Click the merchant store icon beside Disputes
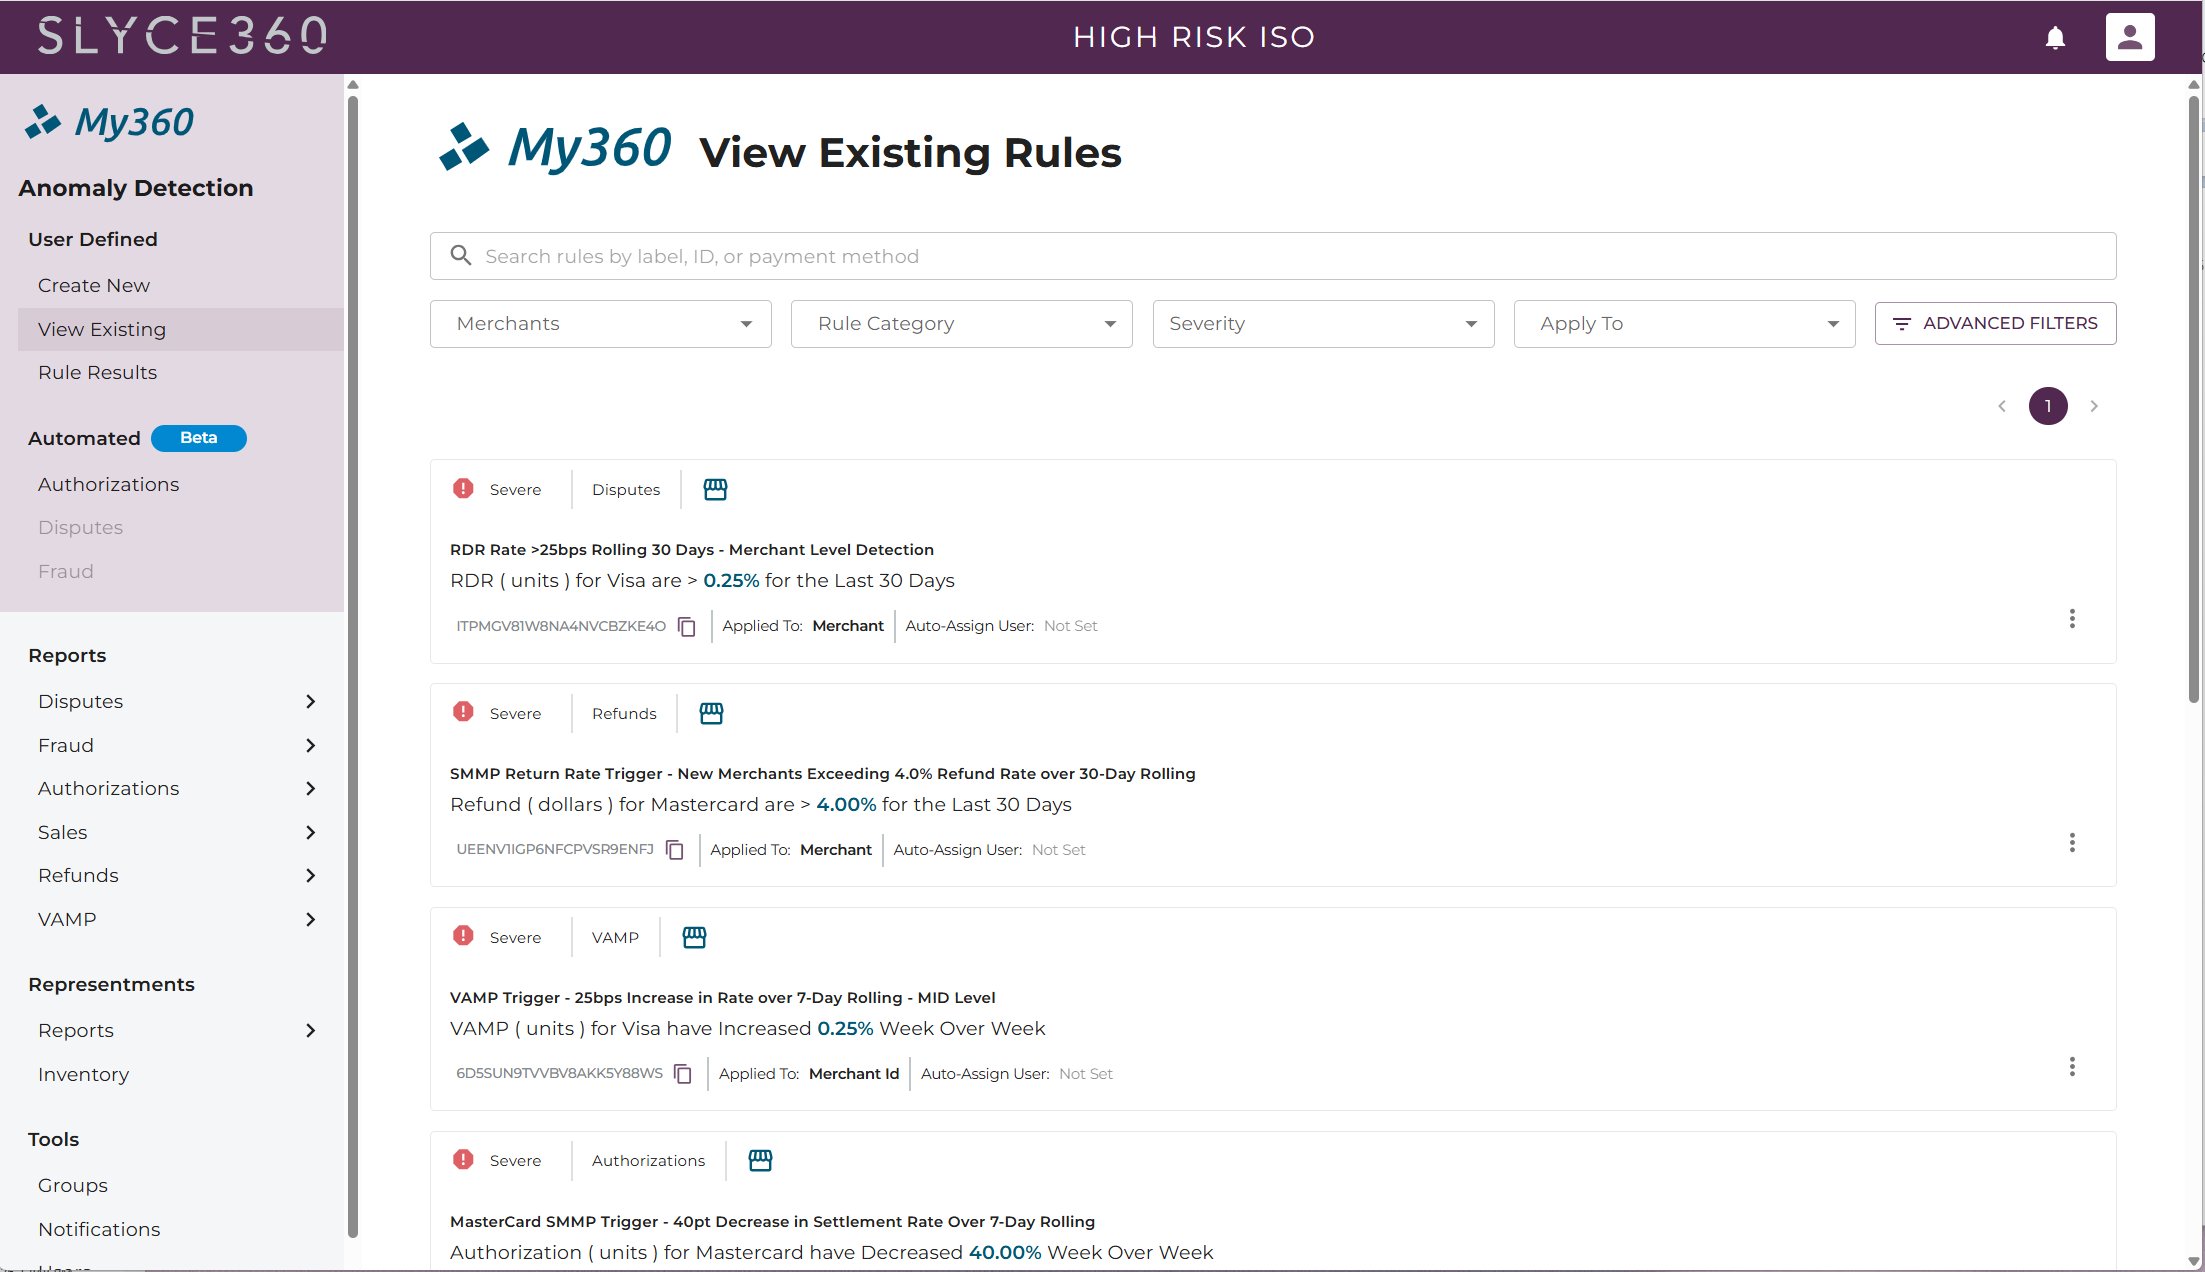The width and height of the screenshot is (2205, 1272). 715,489
